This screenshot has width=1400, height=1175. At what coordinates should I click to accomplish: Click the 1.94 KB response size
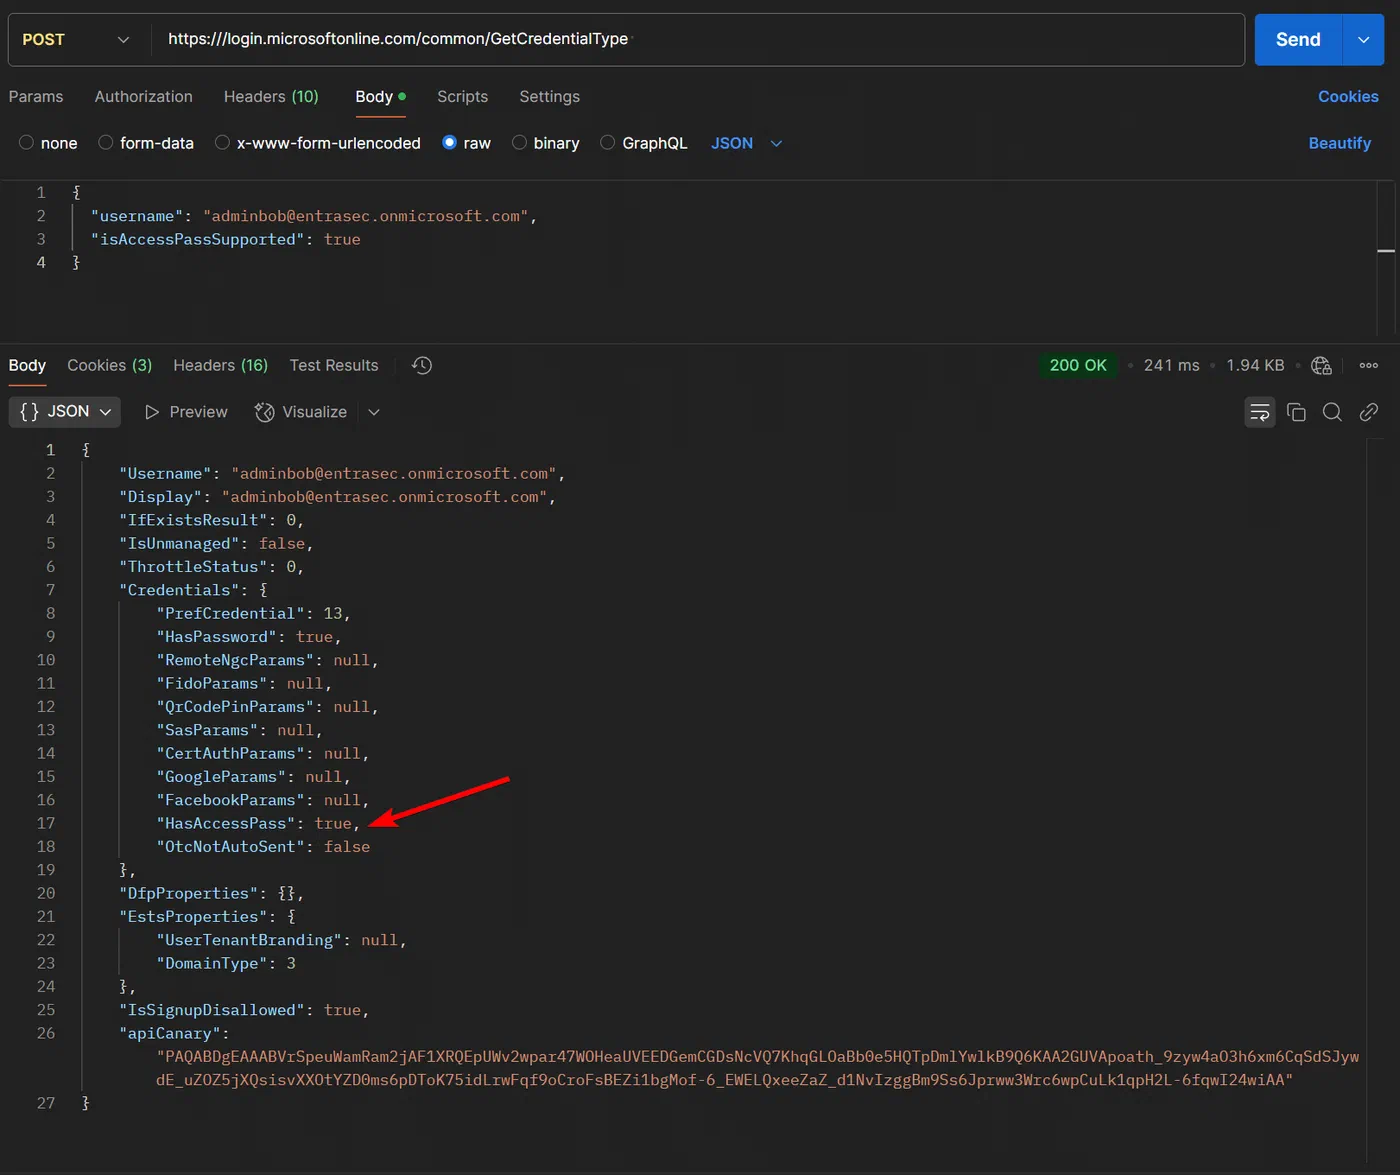click(1255, 365)
